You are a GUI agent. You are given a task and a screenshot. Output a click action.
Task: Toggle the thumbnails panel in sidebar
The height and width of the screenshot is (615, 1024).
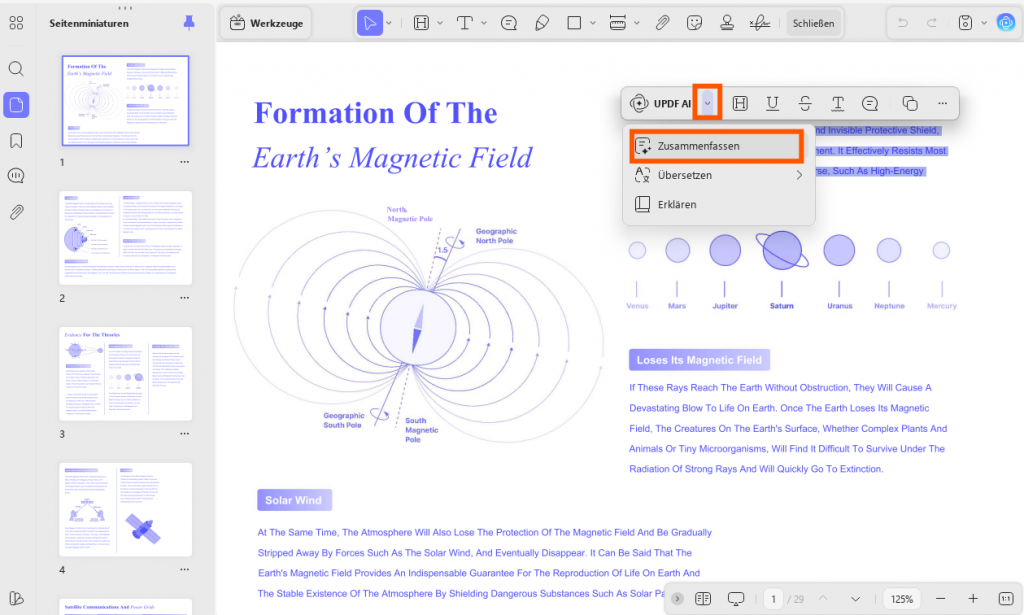pos(16,104)
